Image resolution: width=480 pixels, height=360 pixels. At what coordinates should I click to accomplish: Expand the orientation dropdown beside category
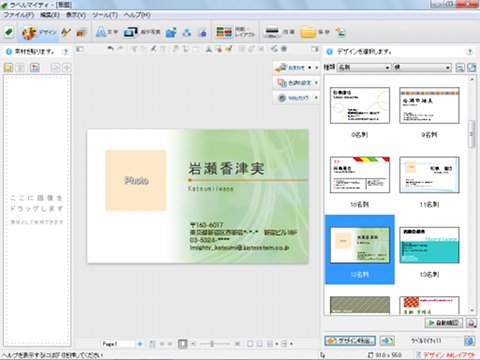(422, 67)
